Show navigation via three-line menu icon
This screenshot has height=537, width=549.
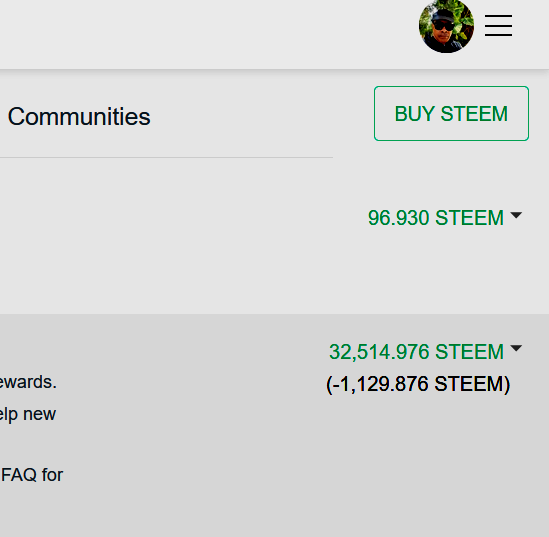pos(498,26)
